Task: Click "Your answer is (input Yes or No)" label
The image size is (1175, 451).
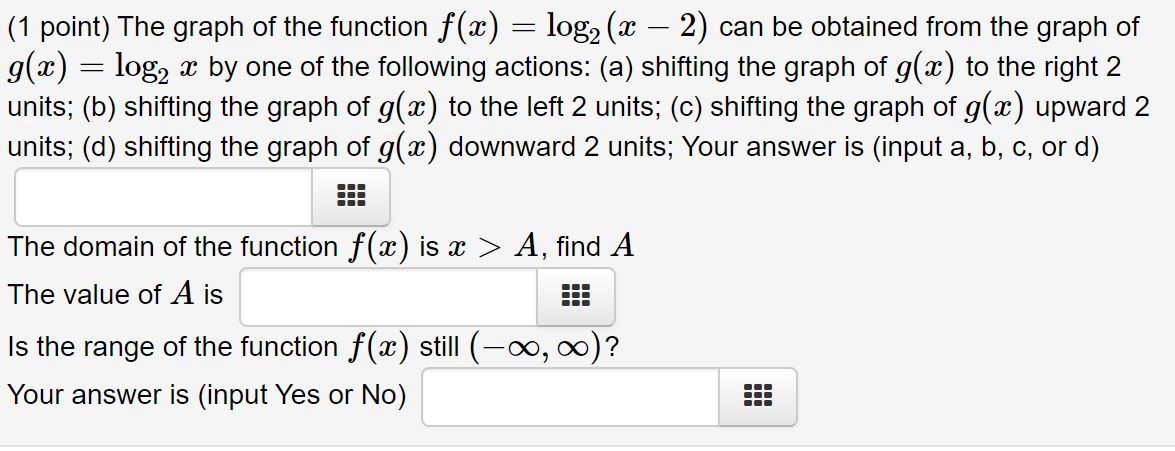Action: tap(207, 395)
